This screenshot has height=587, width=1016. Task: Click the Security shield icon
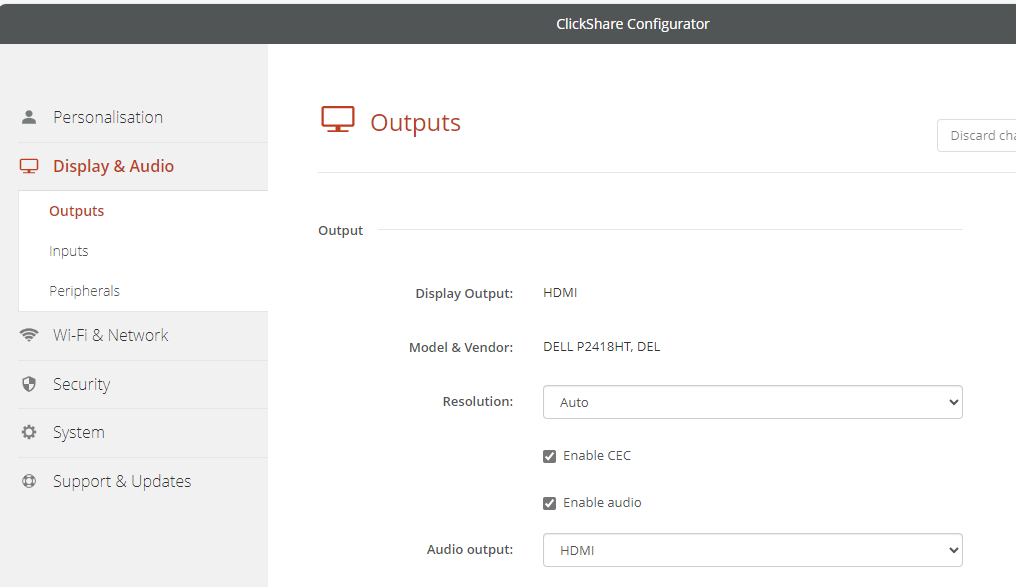tap(29, 384)
